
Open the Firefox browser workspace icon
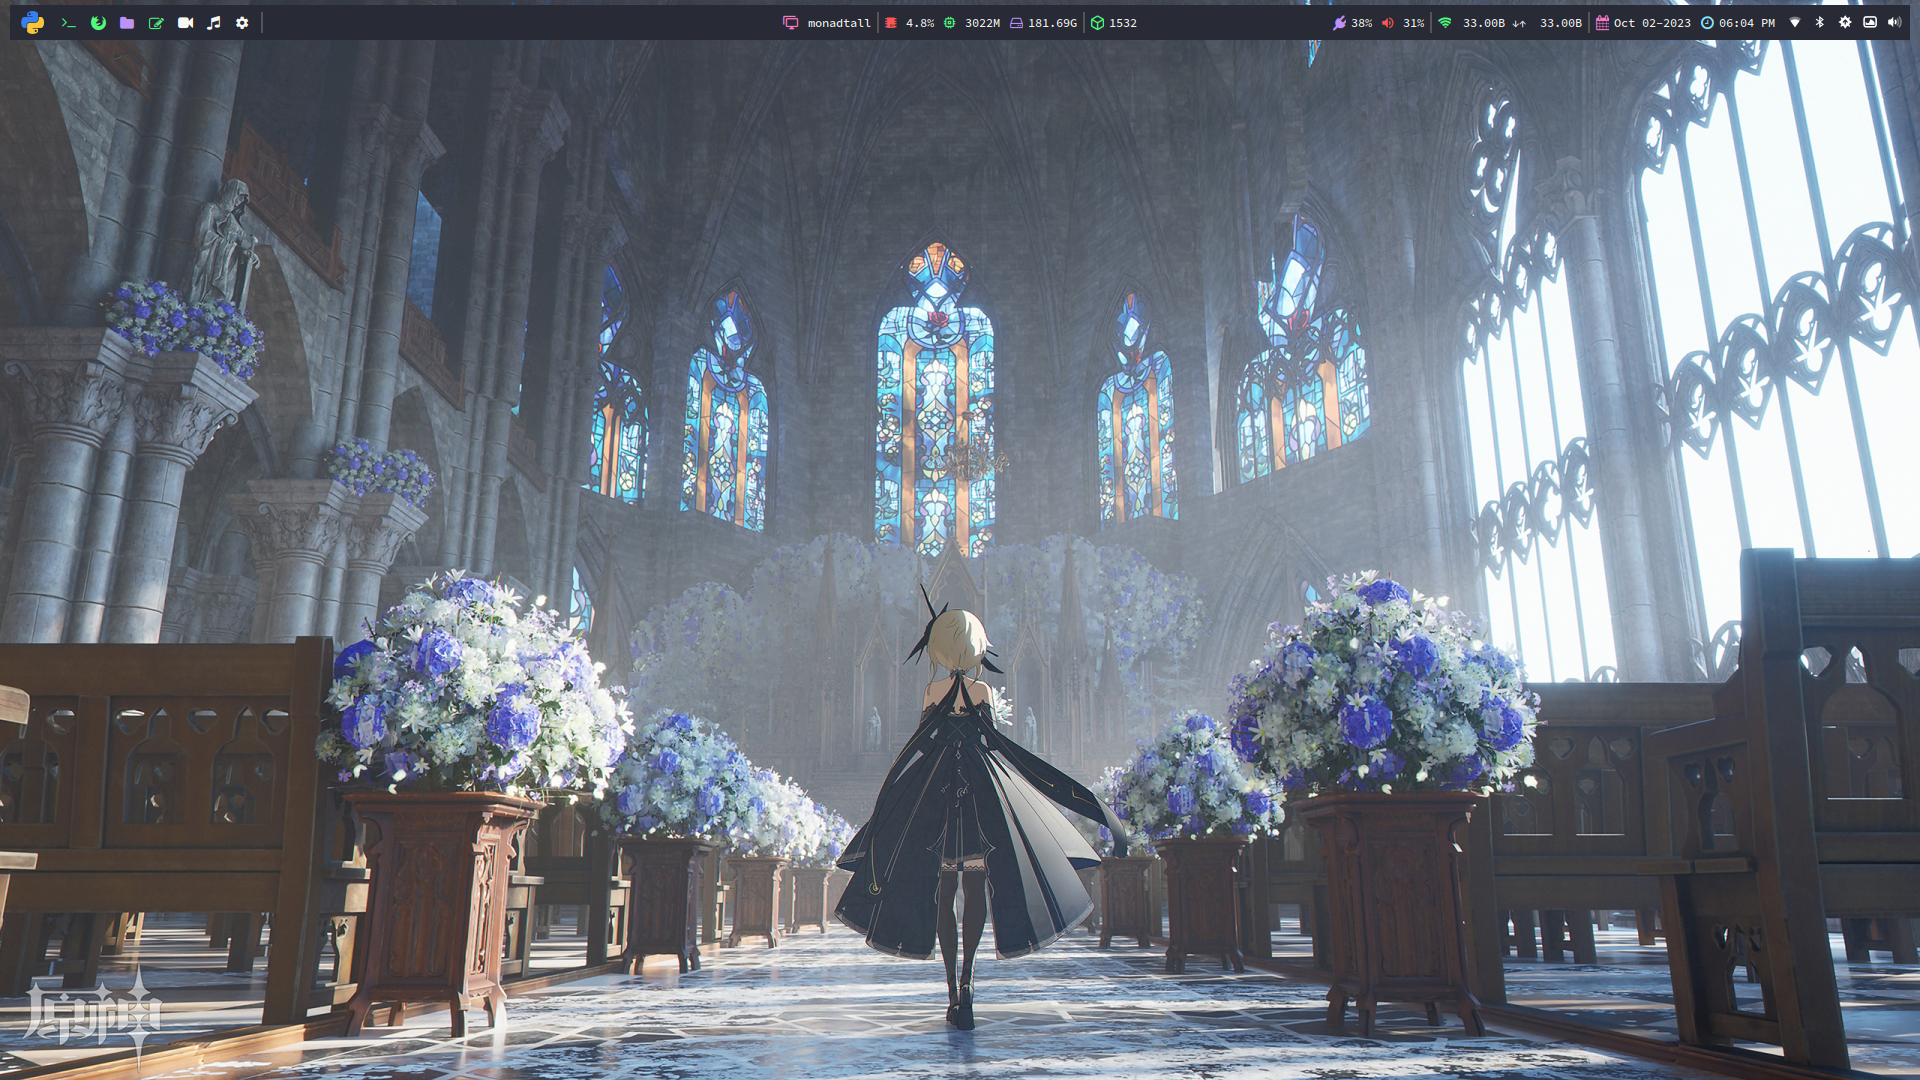(98, 22)
